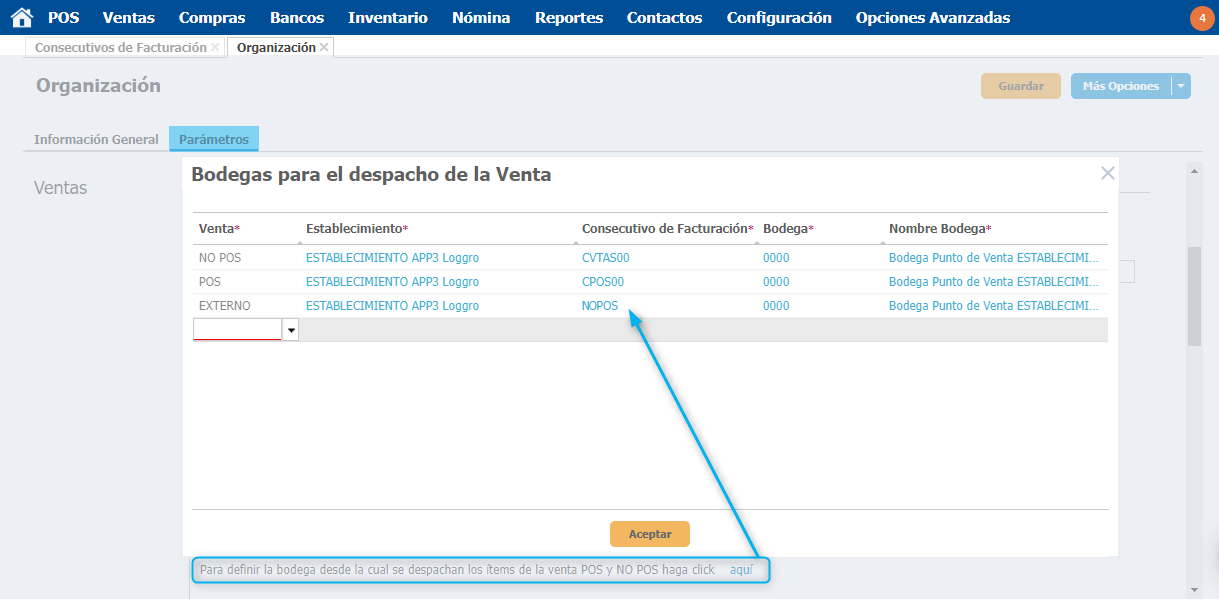The image size is (1219, 602).
Task: Switch to Consecutivos de Facturación tab
Action: point(120,48)
